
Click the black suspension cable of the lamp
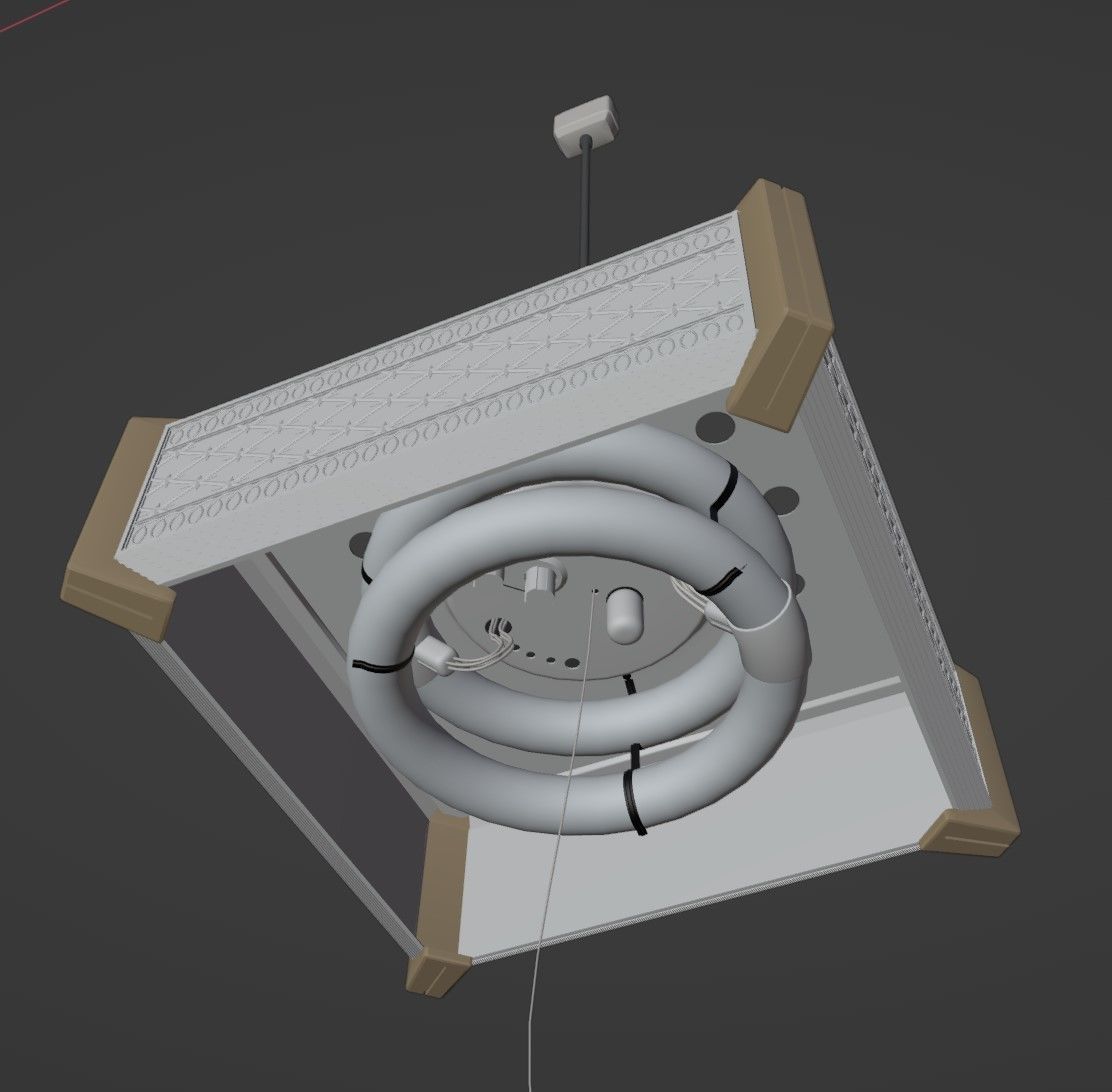586,203
